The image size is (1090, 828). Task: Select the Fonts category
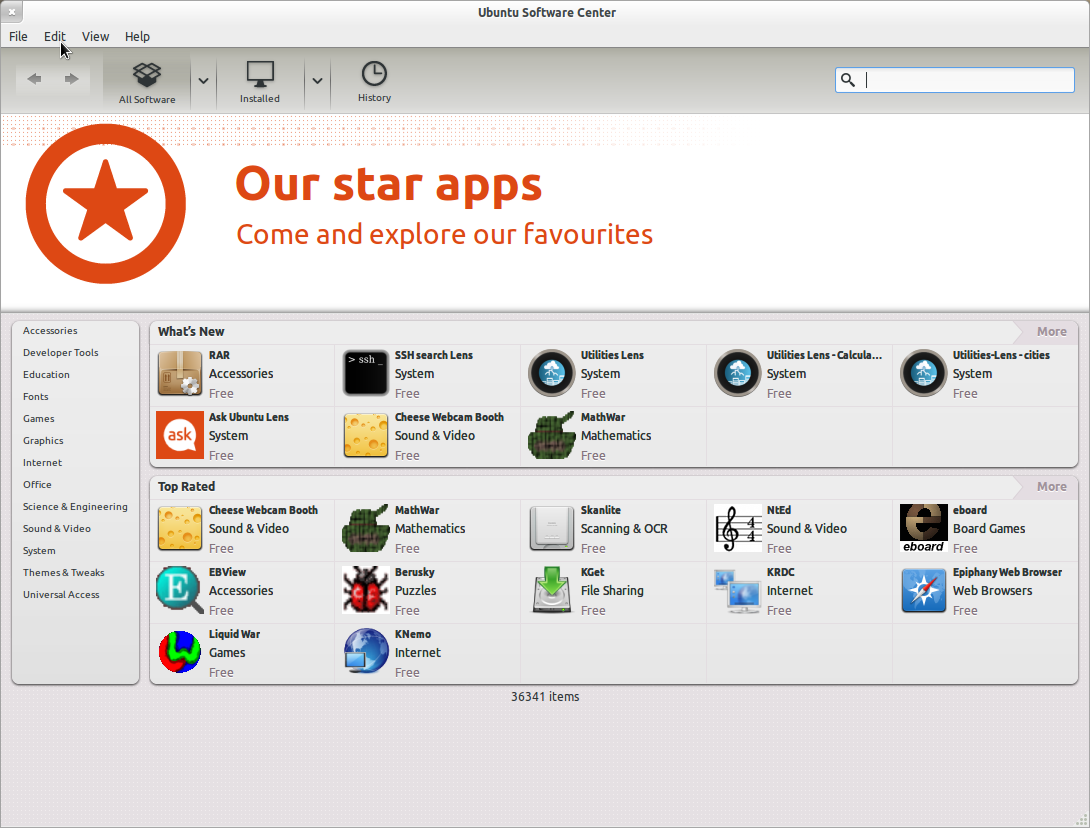[x=35, y=397]
